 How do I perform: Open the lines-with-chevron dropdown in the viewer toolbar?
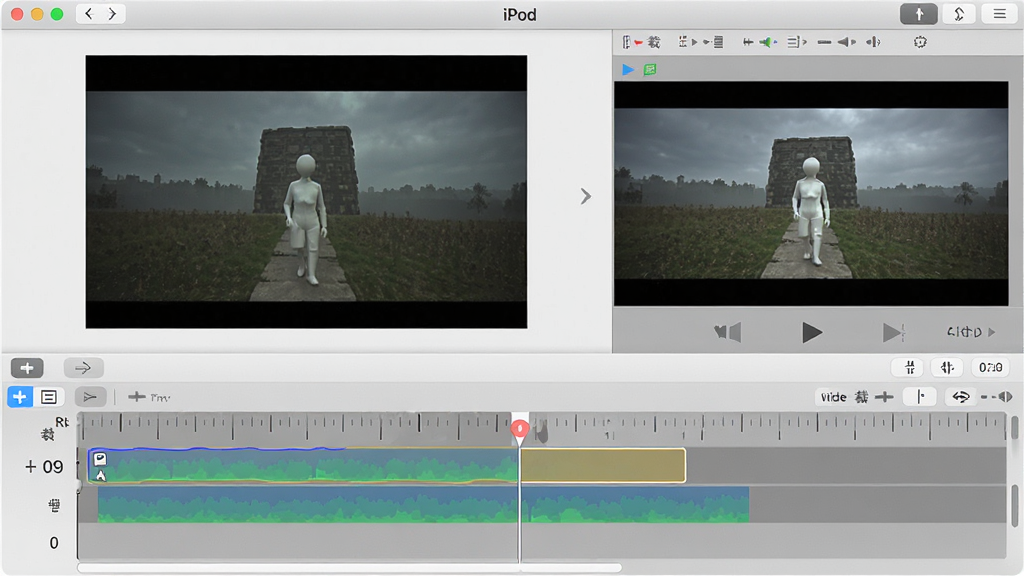click(797, 42)
